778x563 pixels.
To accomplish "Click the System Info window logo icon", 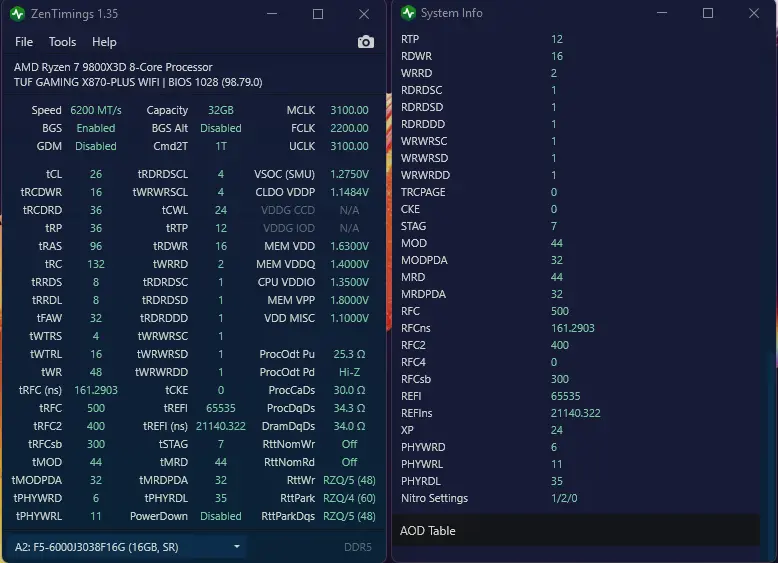I will [x=408, y=13].
